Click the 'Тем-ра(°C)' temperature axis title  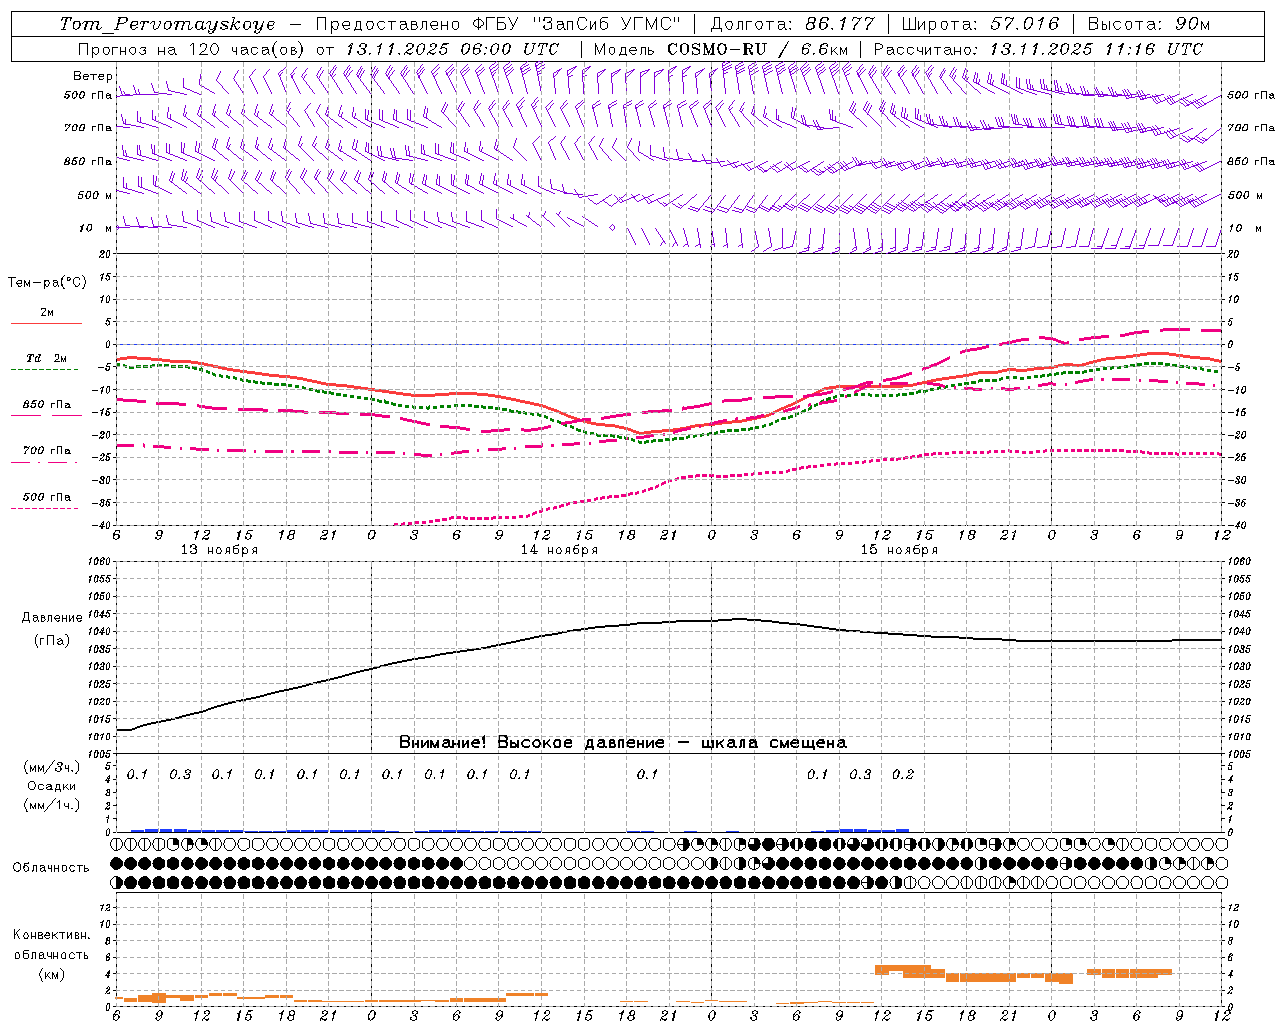47,282
